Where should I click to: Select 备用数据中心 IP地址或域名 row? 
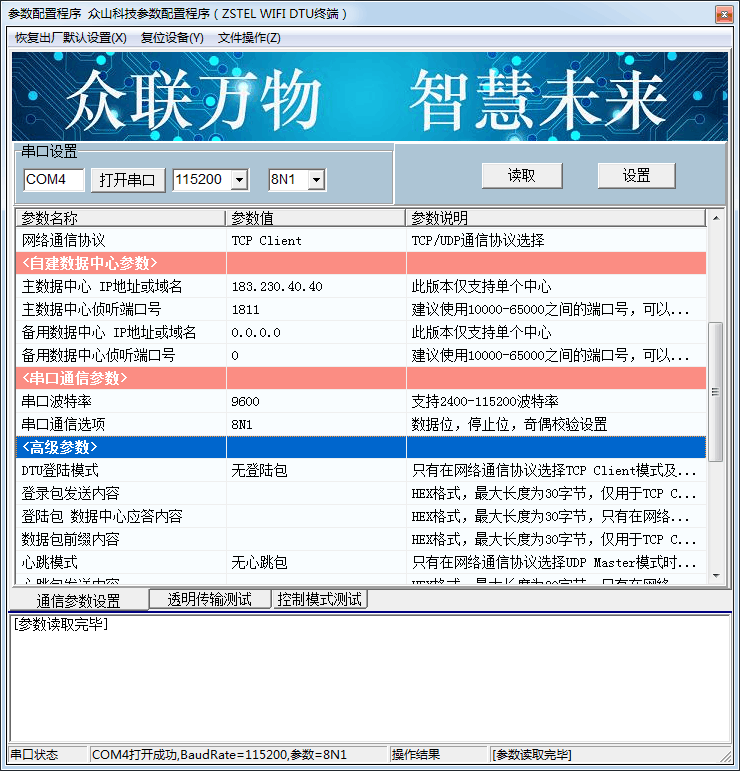pyautogui.click(x=361, y=332)
